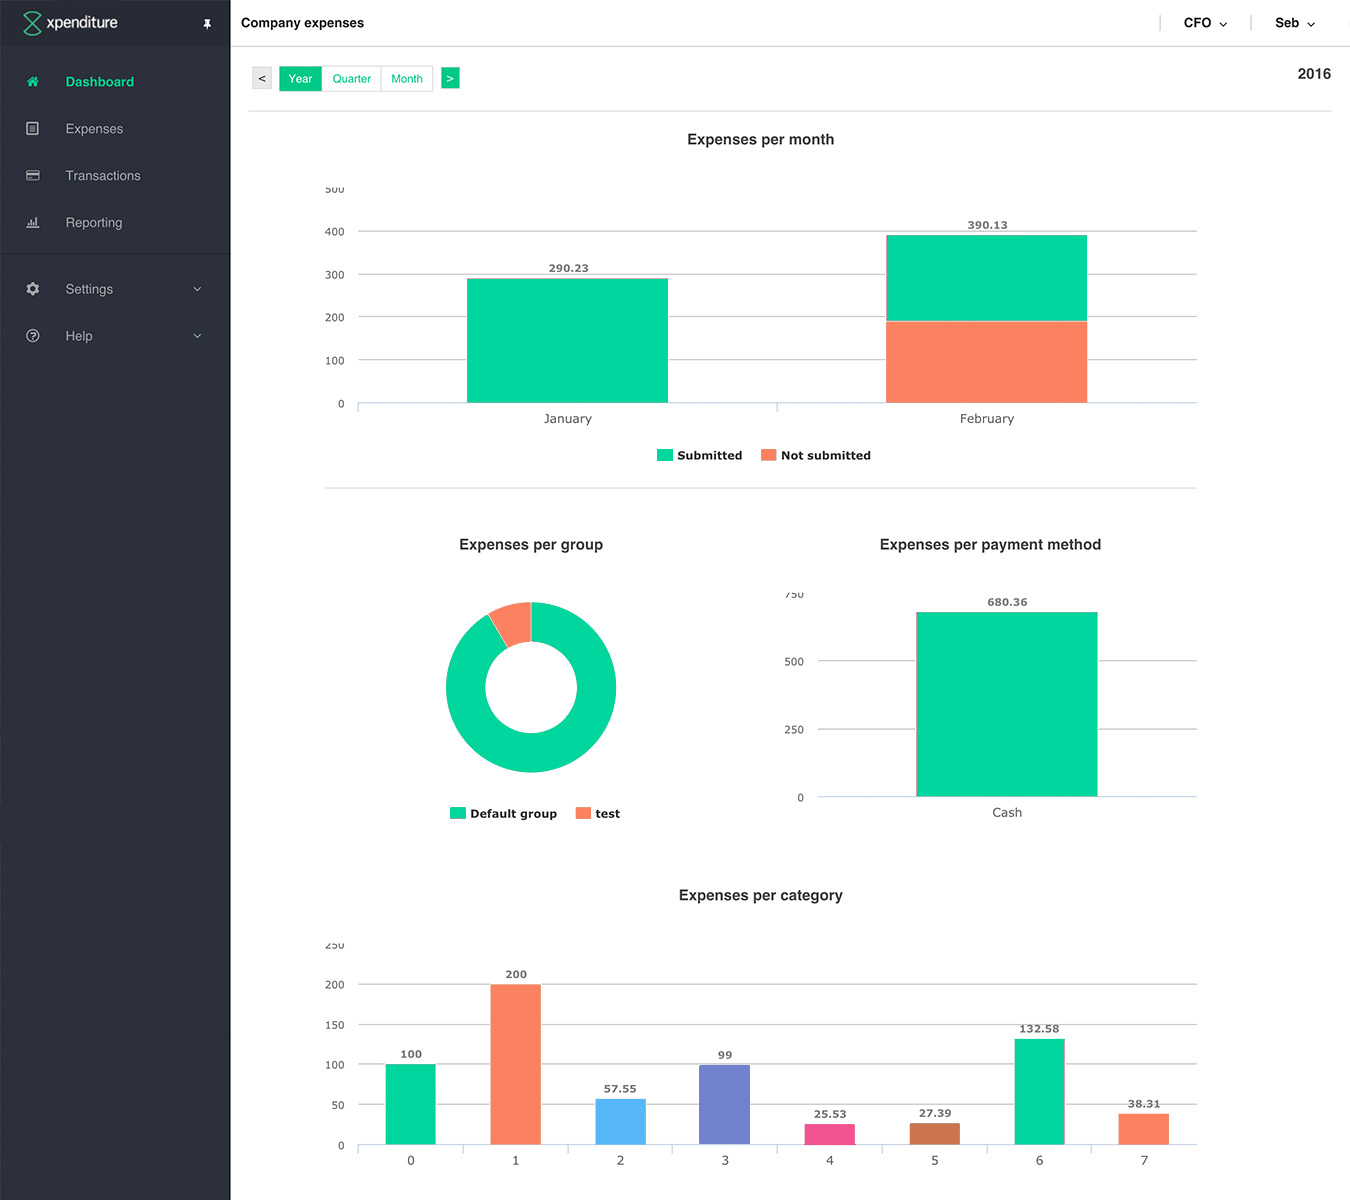Expand the Help menu chevron
The height and width of the screenshot is (1200, 1350).
coord(197,336)
